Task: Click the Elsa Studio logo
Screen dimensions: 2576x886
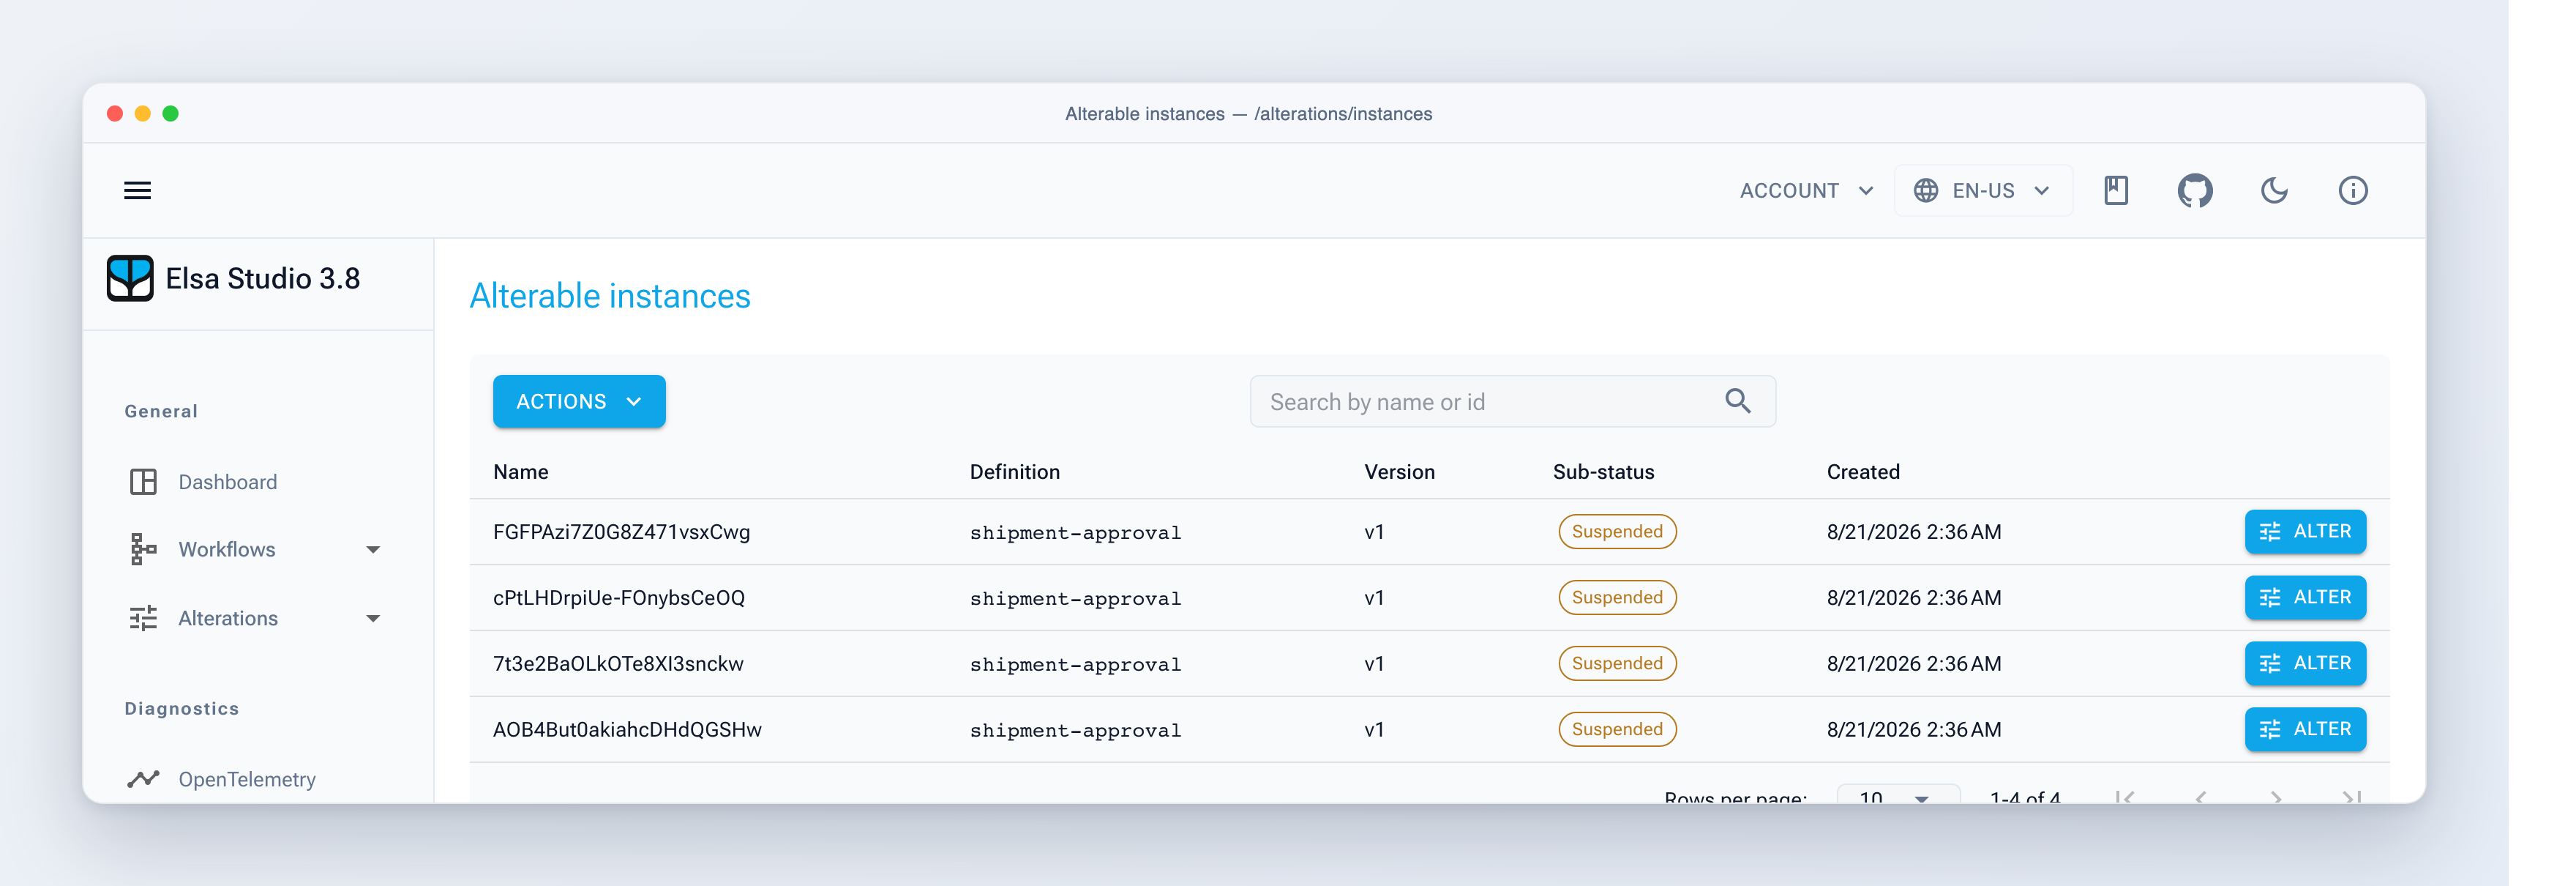Action: (130, 278)
